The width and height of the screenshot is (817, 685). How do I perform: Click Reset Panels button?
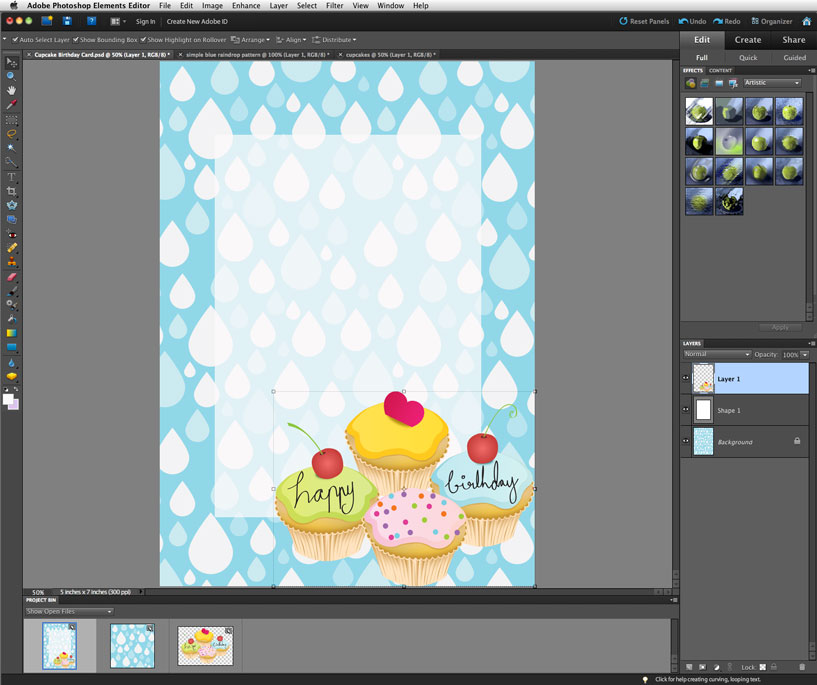click(x=644, y=21)
